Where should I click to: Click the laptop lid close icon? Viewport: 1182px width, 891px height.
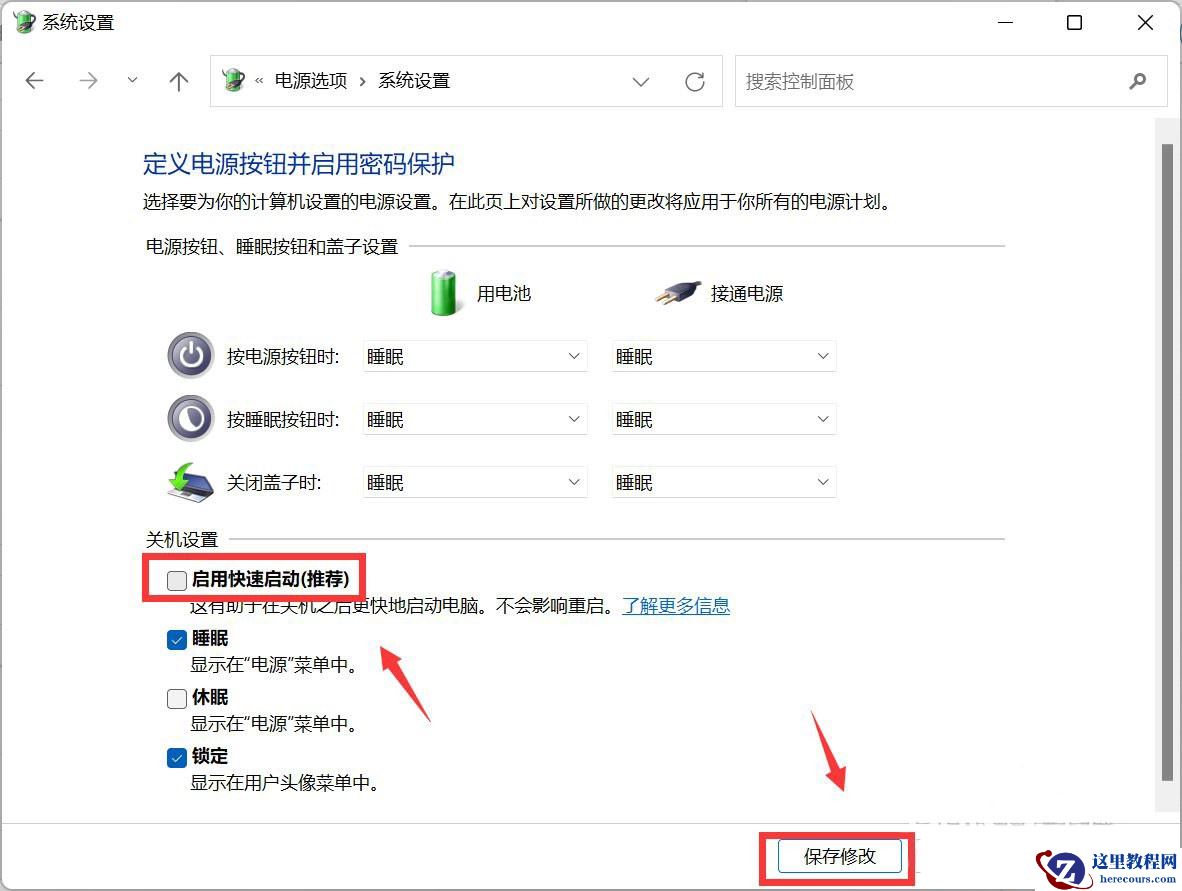[190, 481]
